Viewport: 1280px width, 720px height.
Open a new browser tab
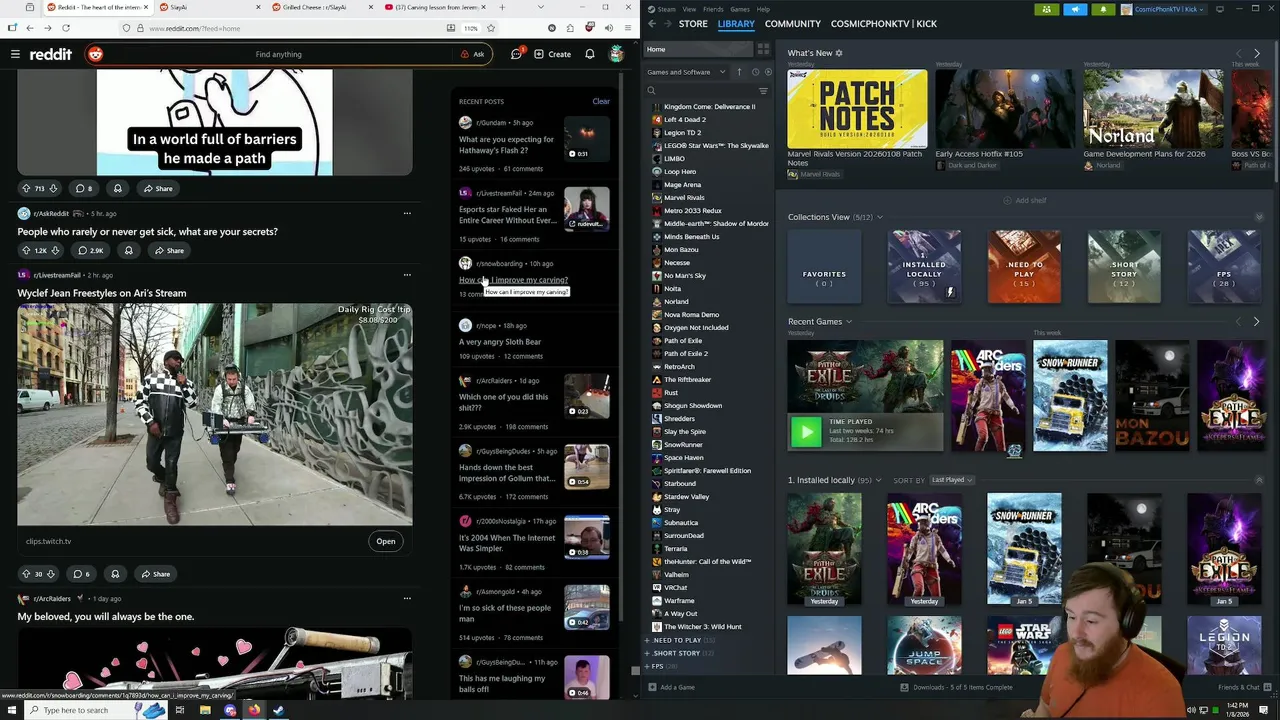502,7
